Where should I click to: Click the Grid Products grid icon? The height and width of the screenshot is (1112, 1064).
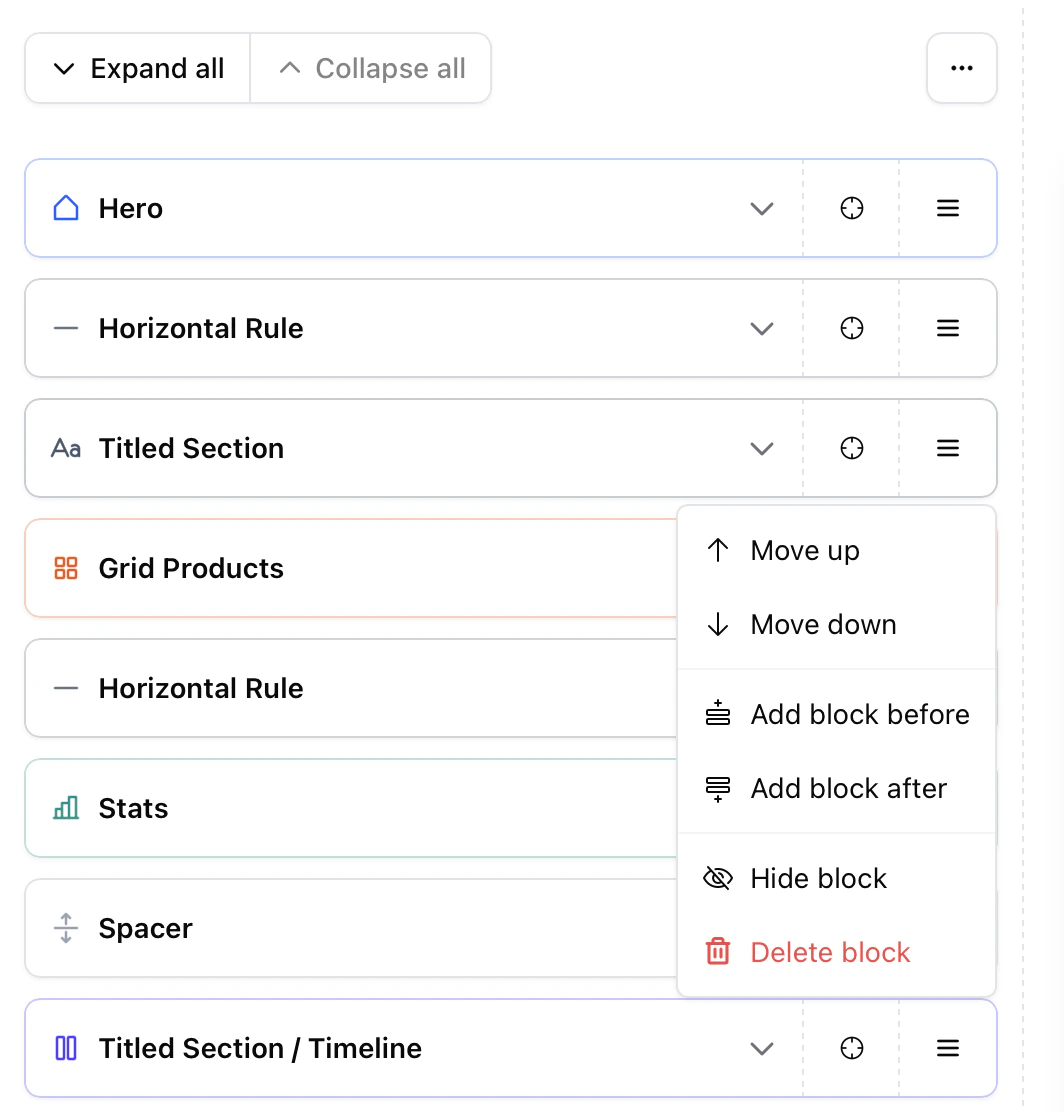tap(65, 568)
